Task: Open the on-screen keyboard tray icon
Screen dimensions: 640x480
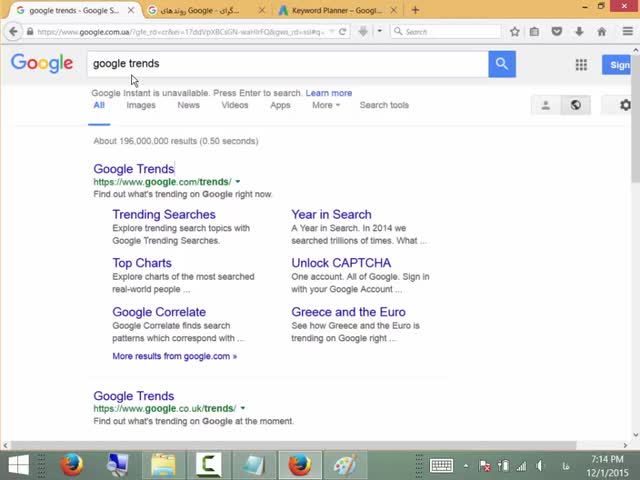Action: 441,465
